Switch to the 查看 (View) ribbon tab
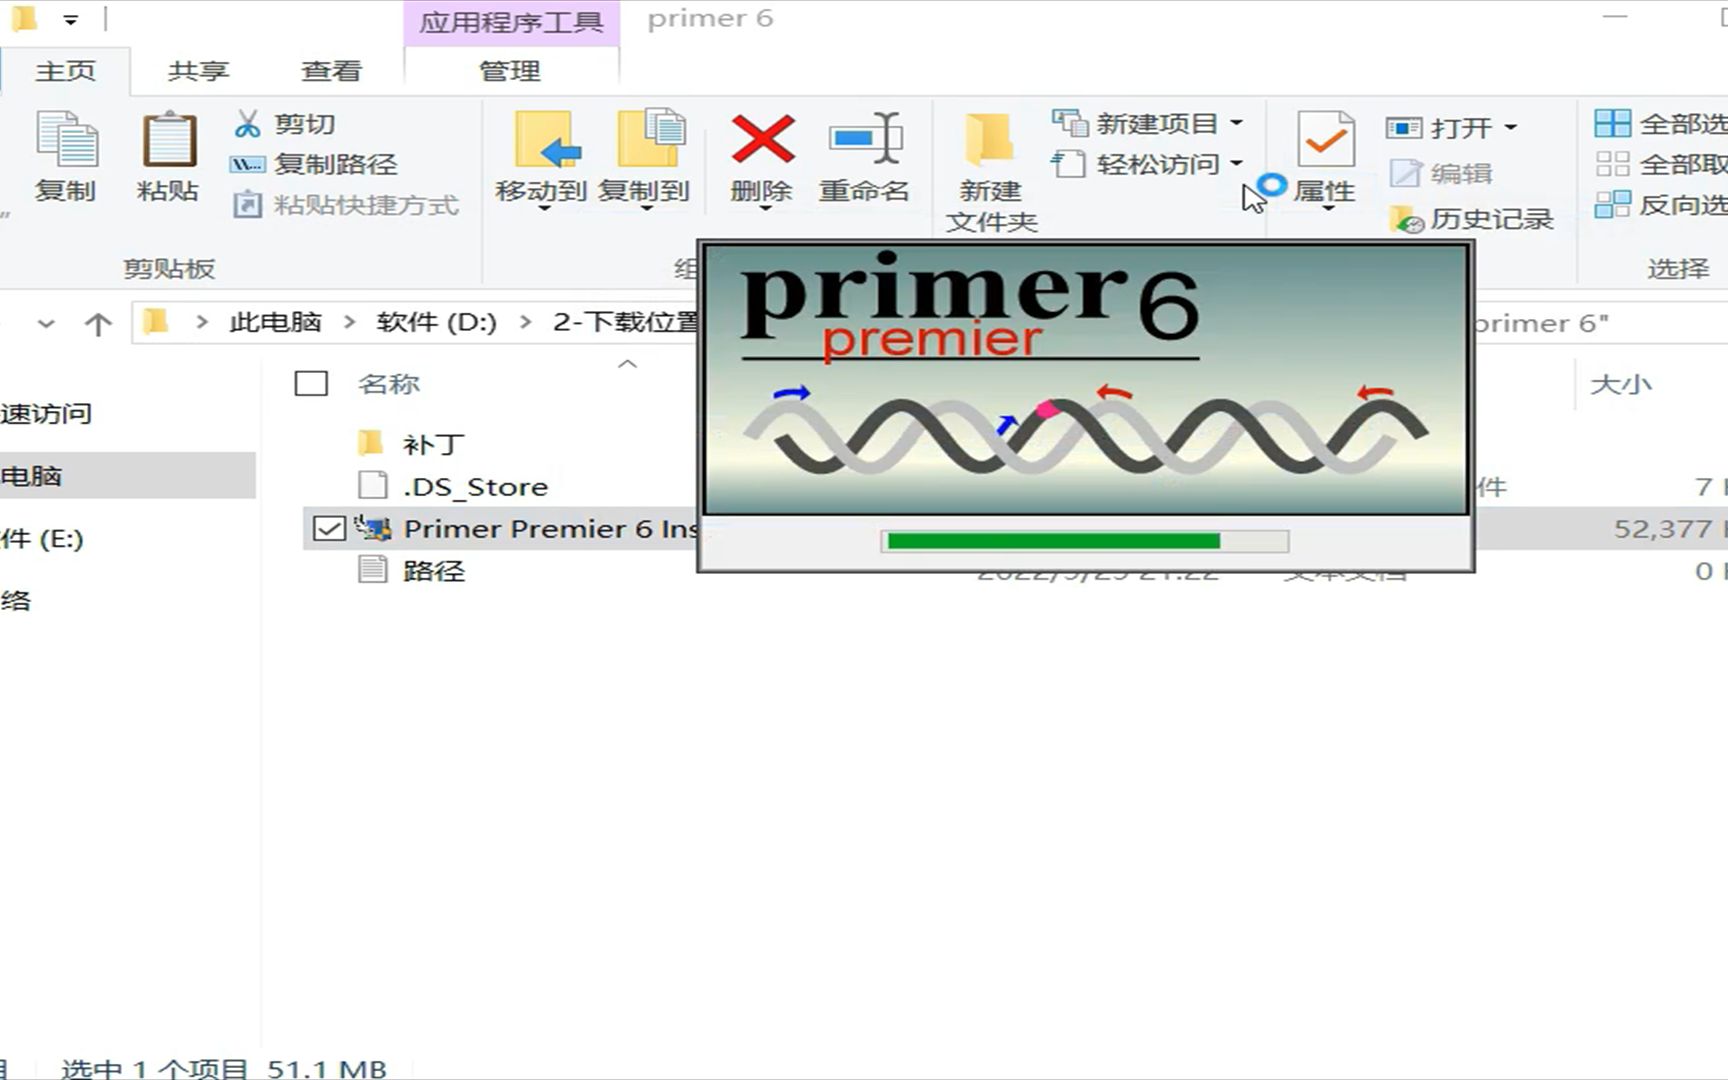The image size is (1728, 1080). point(331,70)
